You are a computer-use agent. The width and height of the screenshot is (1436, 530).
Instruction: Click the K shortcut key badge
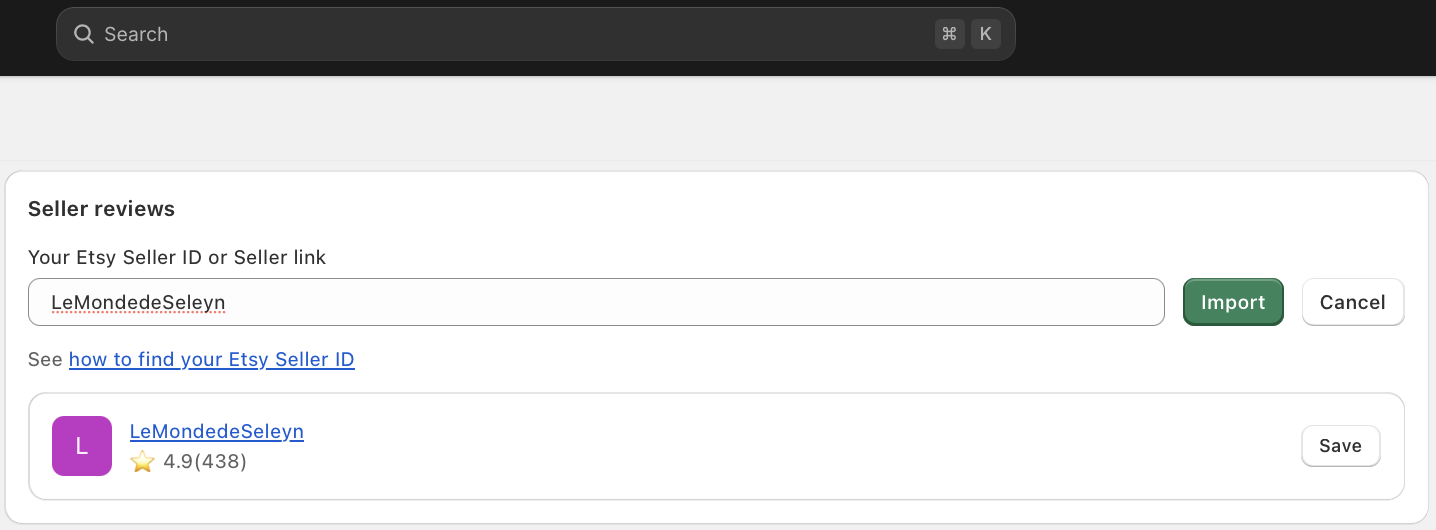[985, 34]
